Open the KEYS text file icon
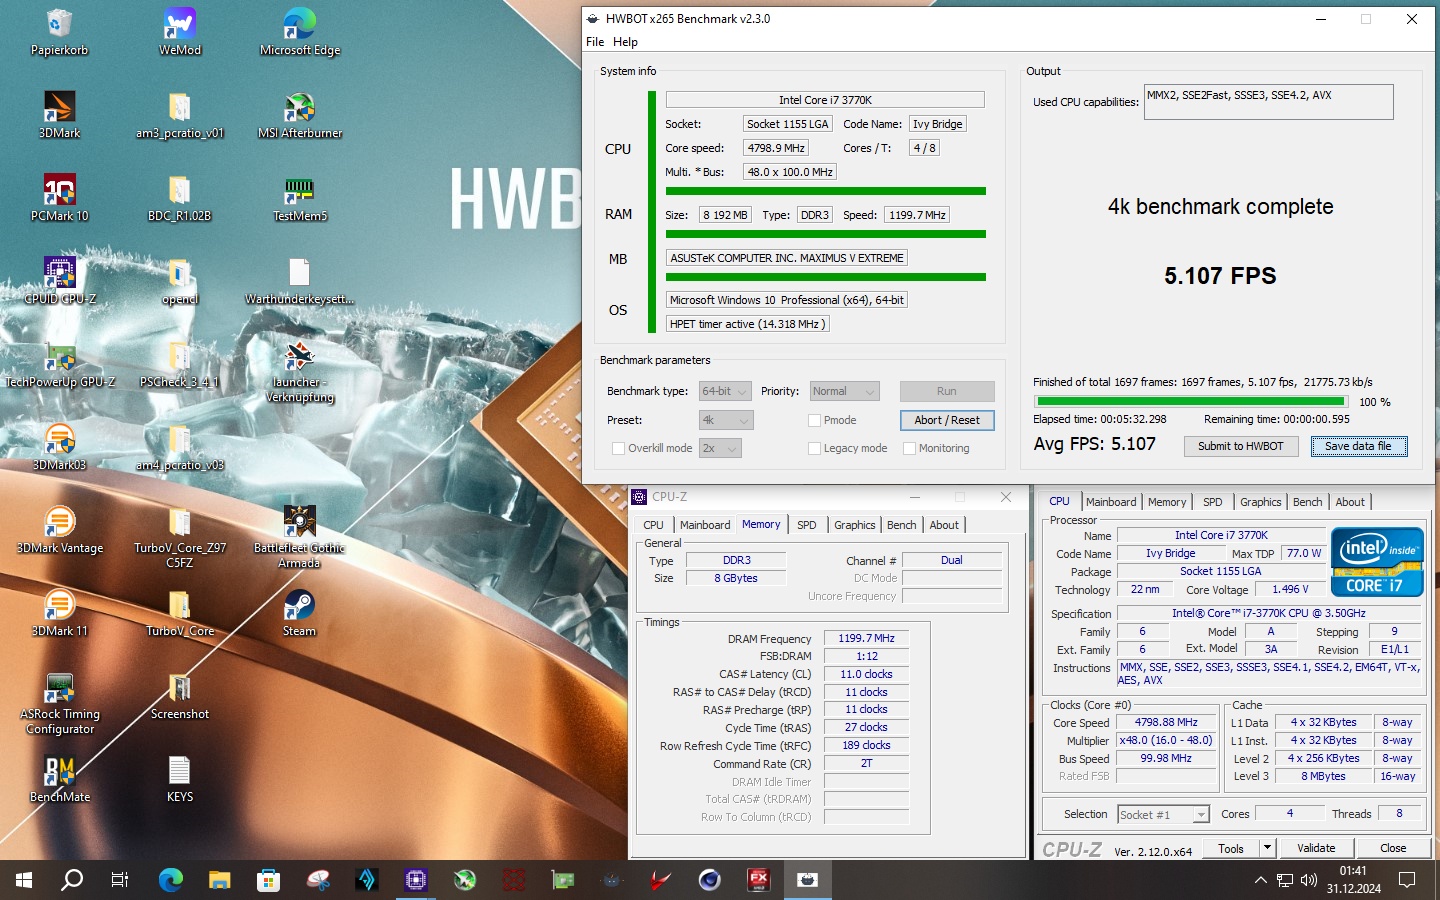1440x900 pixels. click(180, 779)
